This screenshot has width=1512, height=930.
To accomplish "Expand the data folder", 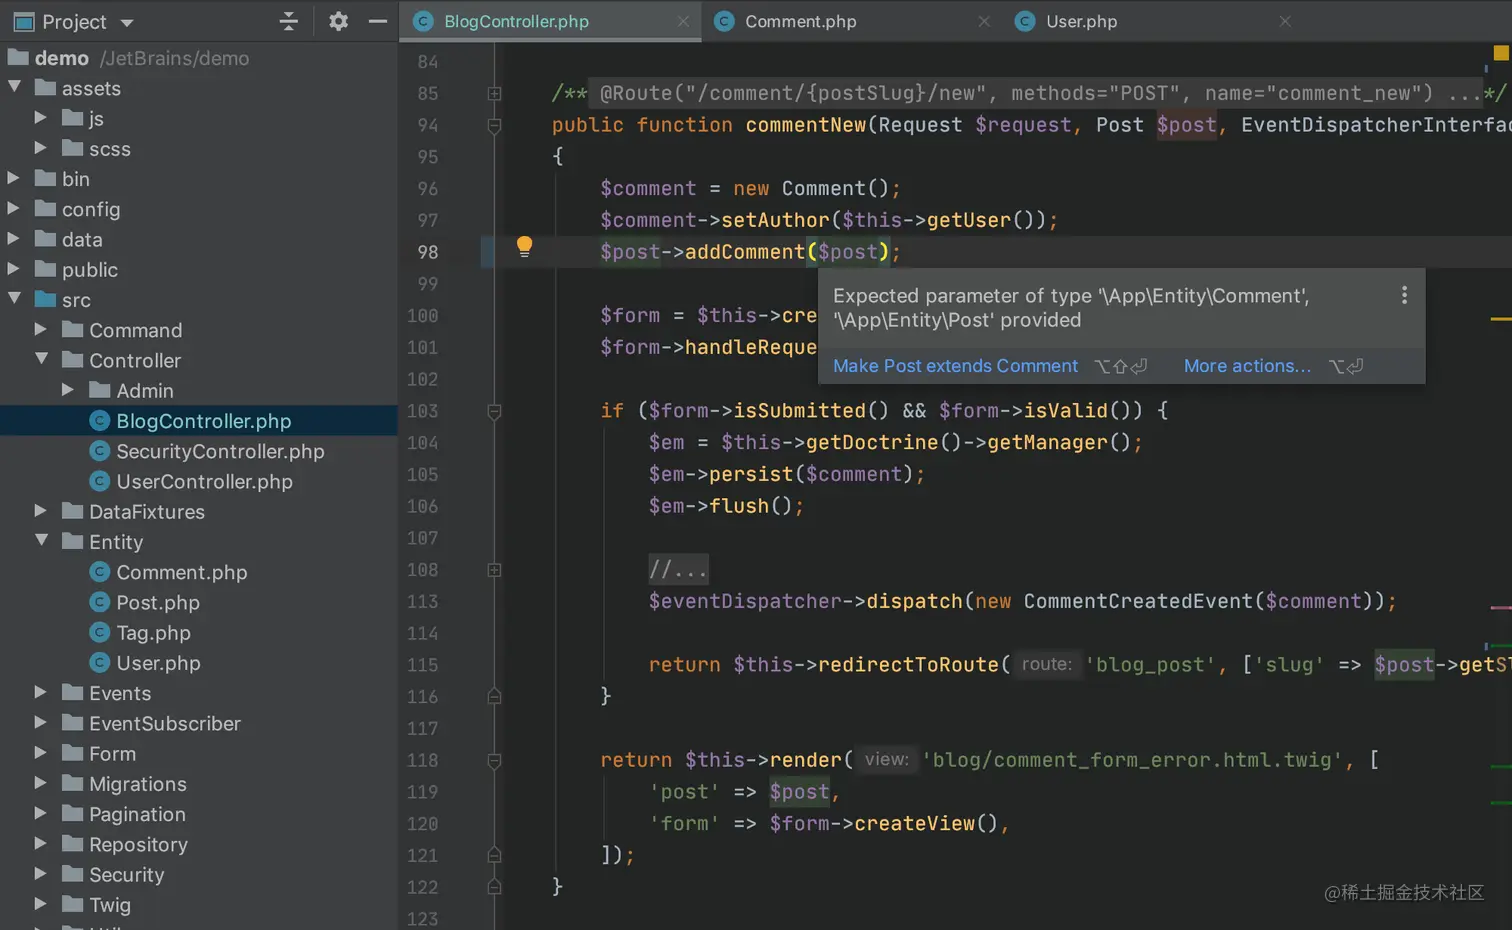I will [14, 239].
